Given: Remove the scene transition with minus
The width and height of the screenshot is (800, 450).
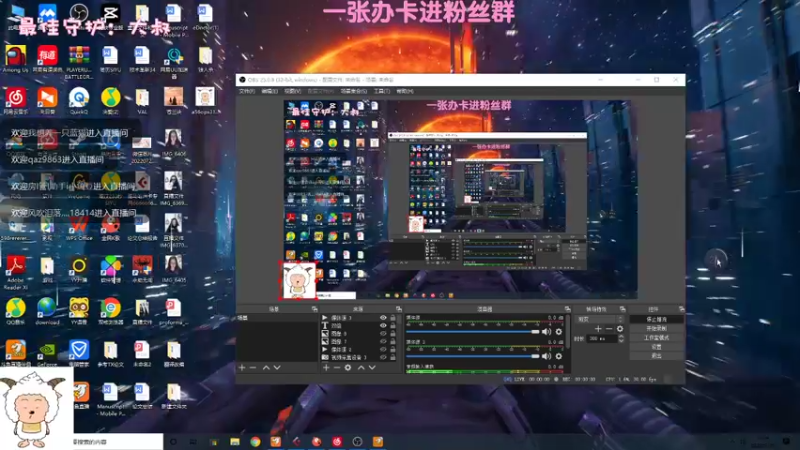Looking at the screenshot, I should click(x=609, y=329).
